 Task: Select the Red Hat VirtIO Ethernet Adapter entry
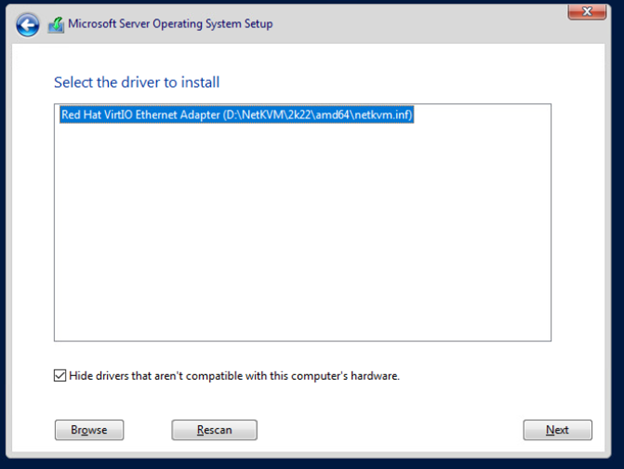pyautogui.click(x=237, y=115)
